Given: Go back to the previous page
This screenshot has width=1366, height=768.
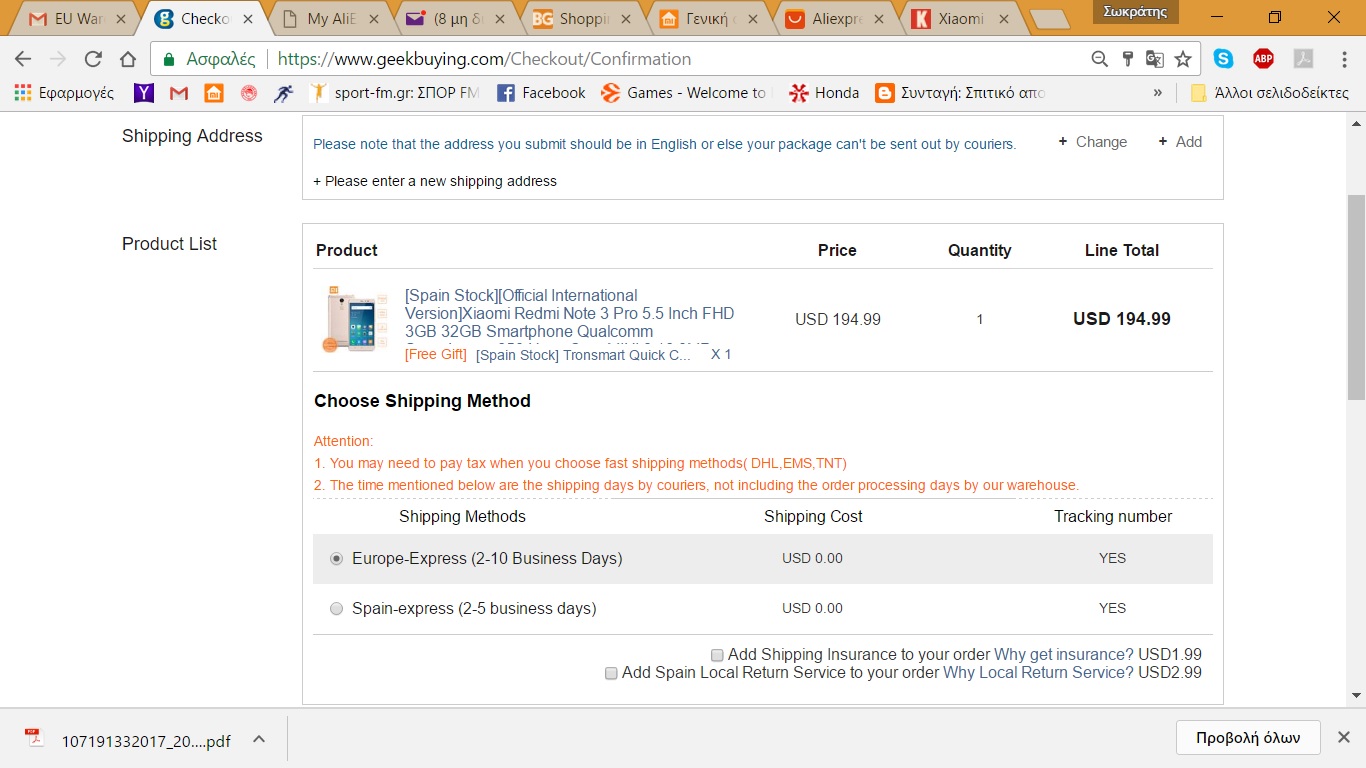Looking at the screenshot, I should pyautogui.click(x=23, y=59).
